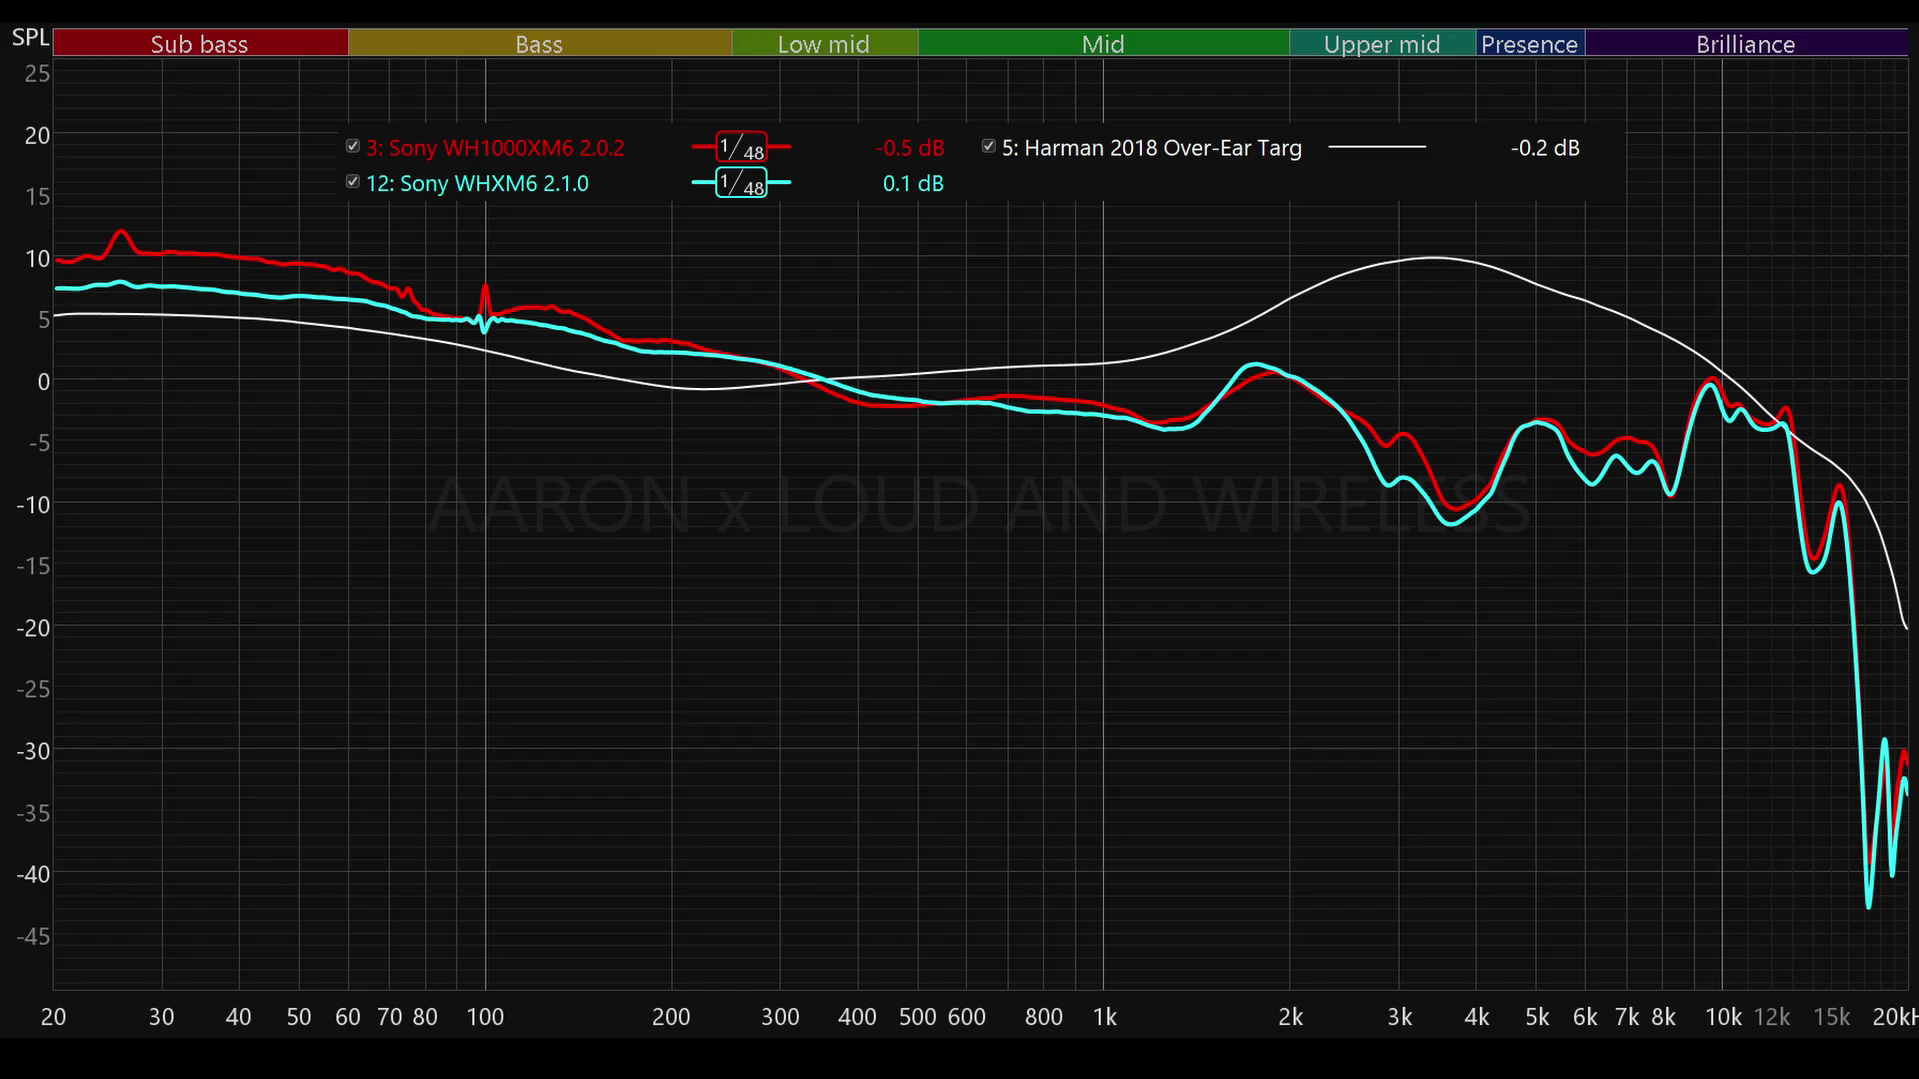Click the 500 frequency axis label

click(917, 1017)
